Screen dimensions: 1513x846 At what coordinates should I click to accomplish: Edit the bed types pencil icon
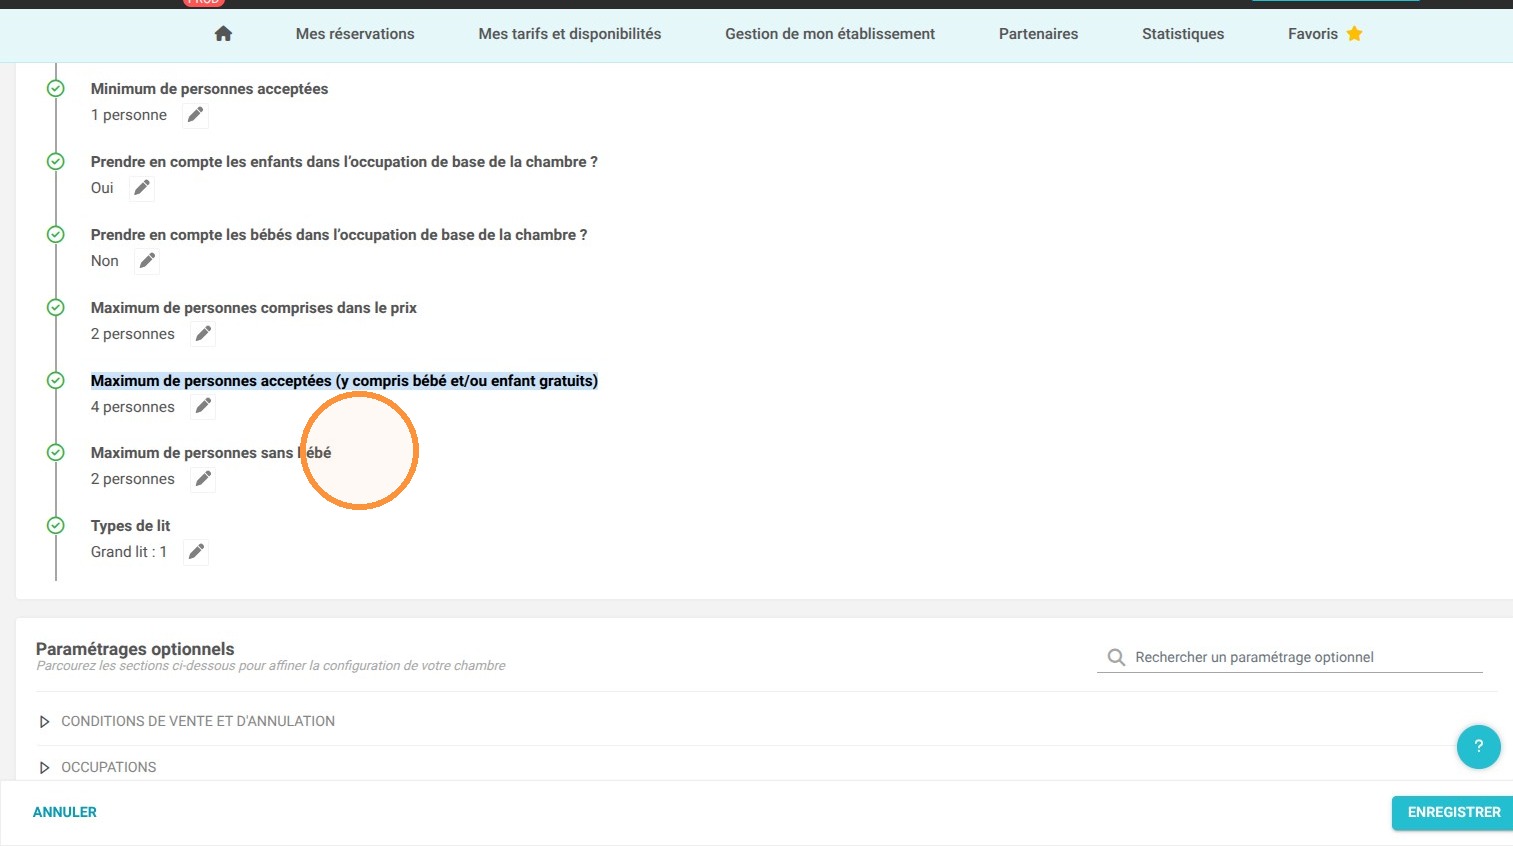[197, 552]
